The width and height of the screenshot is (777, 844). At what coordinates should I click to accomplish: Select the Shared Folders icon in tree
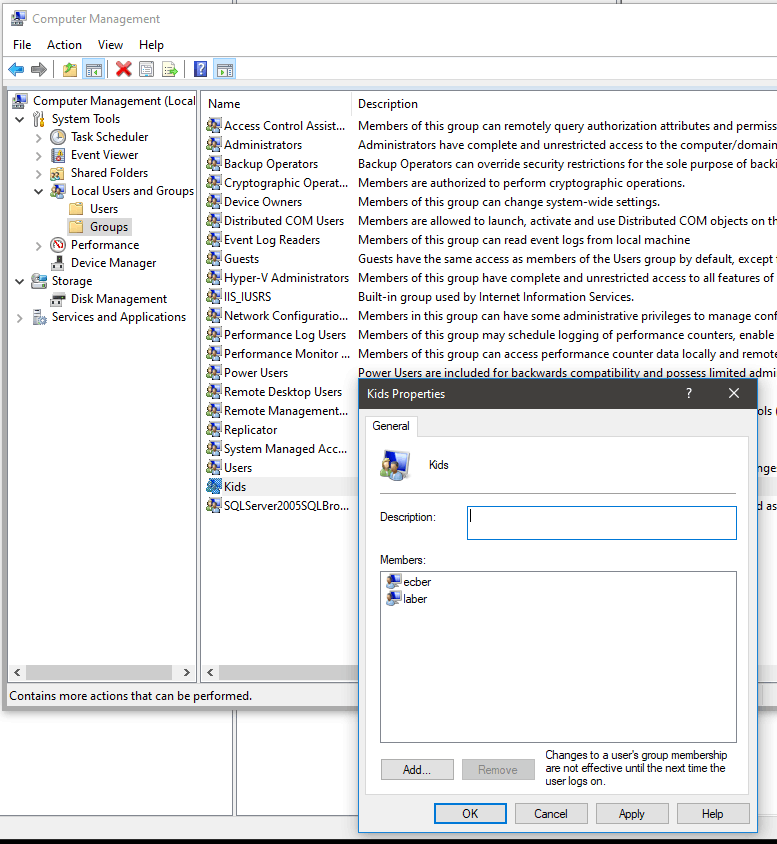57,173
